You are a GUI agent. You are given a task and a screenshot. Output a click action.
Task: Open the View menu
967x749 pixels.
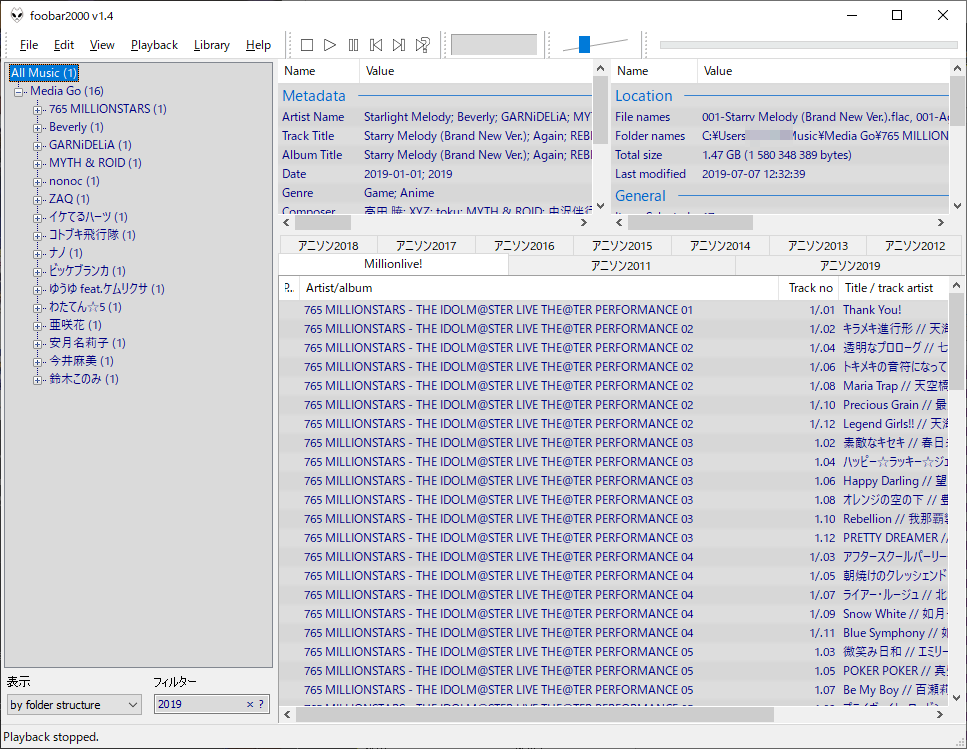(x=102, y=45)
